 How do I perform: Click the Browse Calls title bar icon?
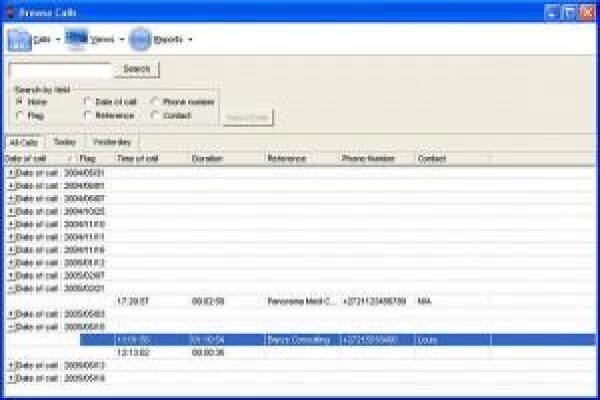point(10,13)
